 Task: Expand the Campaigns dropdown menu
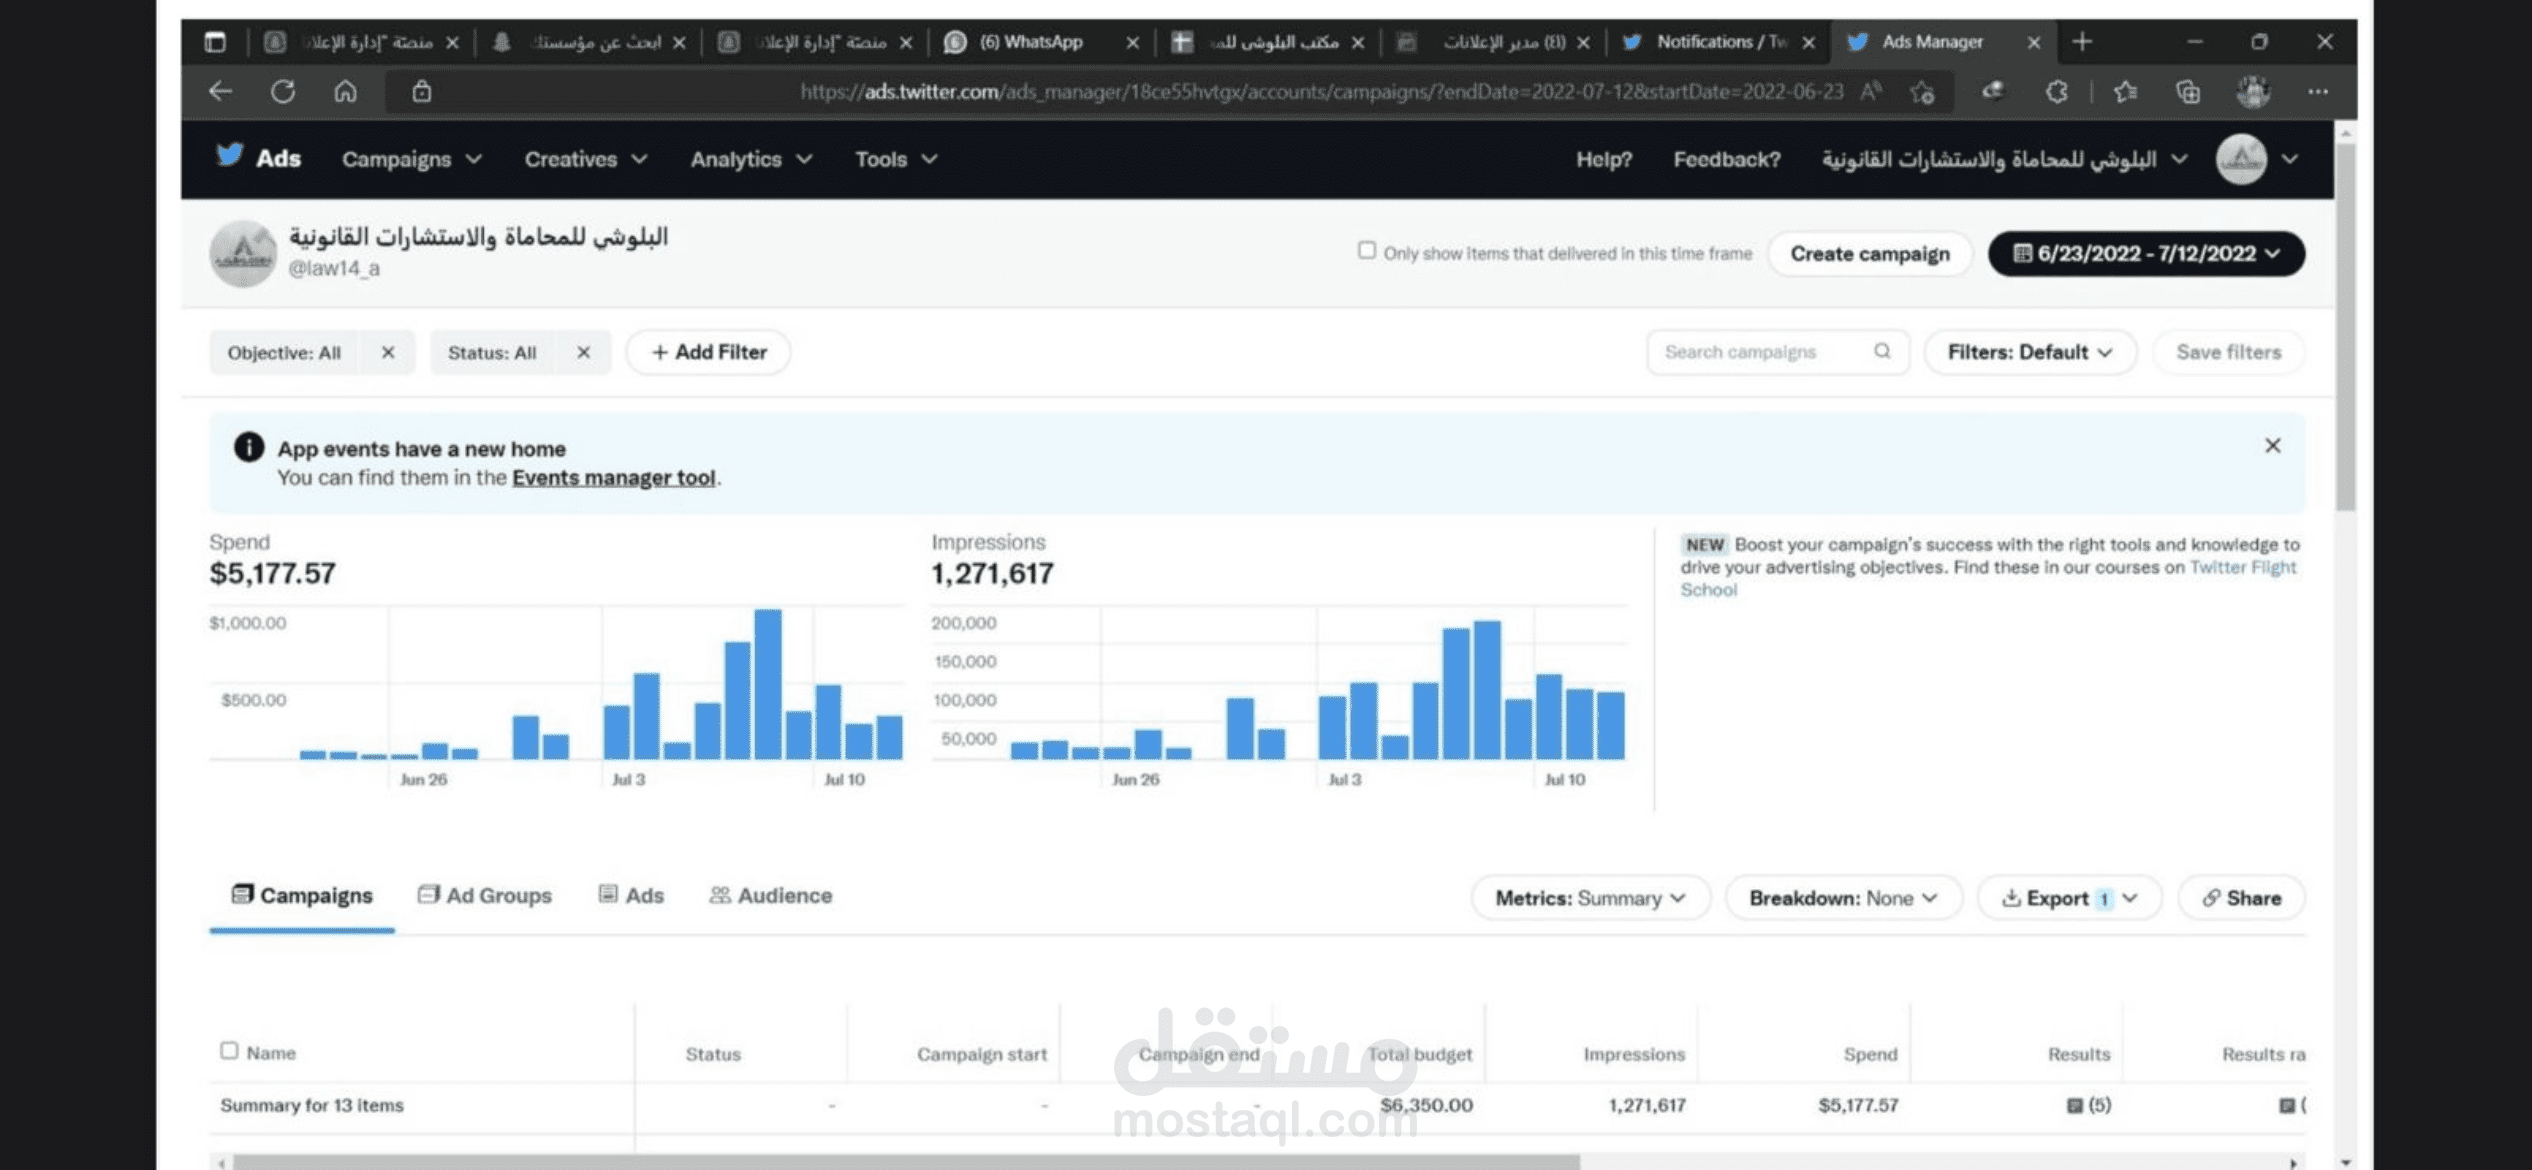pos(412,159)
